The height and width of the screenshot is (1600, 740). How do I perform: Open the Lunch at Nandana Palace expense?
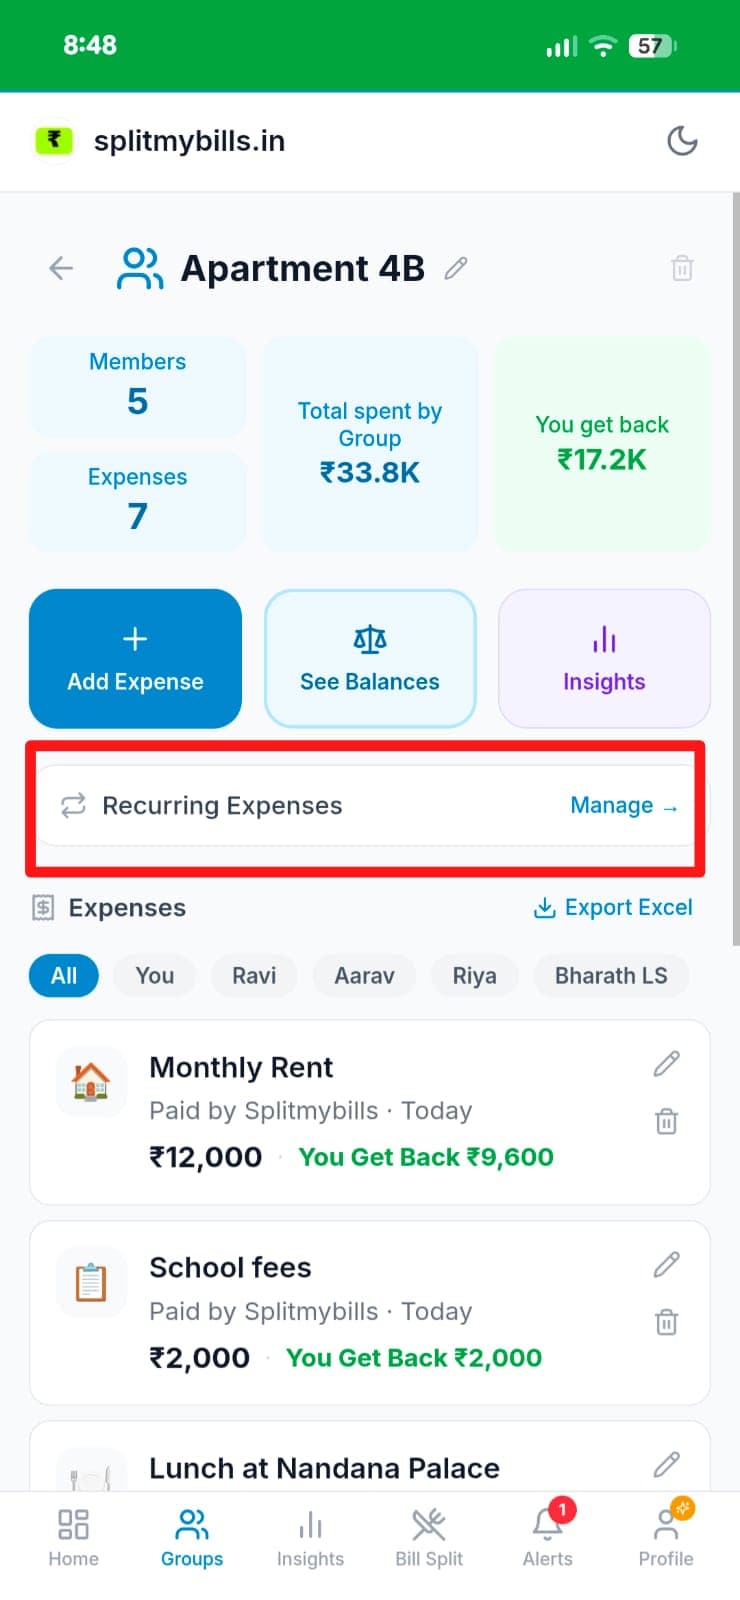click(x=324, y=1468)
